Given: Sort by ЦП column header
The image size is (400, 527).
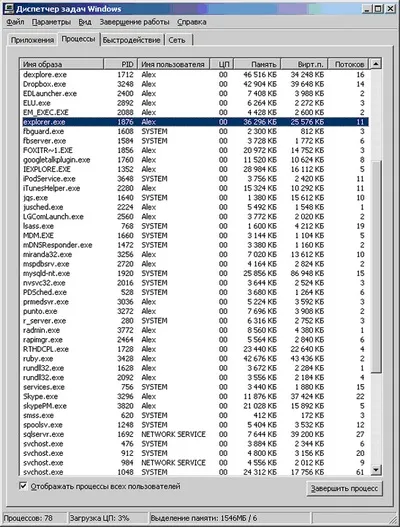Looking at the screenshot, I should click(x=222, y=64).
